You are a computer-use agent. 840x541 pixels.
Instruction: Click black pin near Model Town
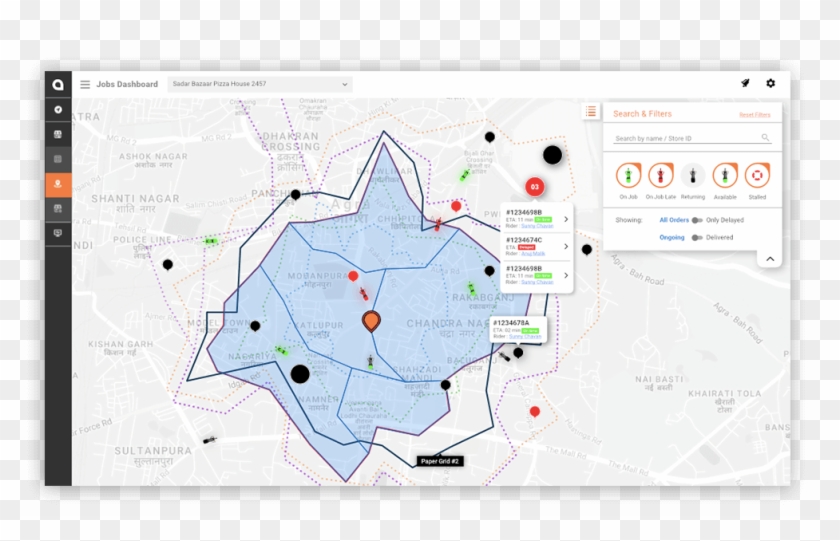[x=256, y=326]
